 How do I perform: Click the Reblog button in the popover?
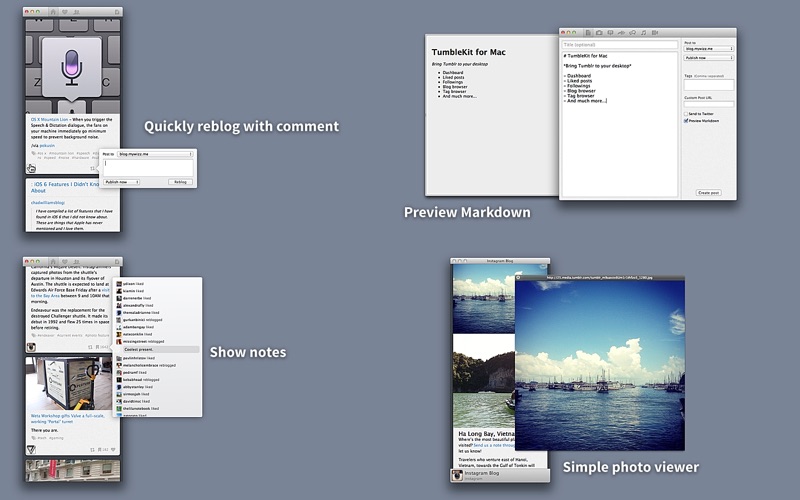click(181, 182)
